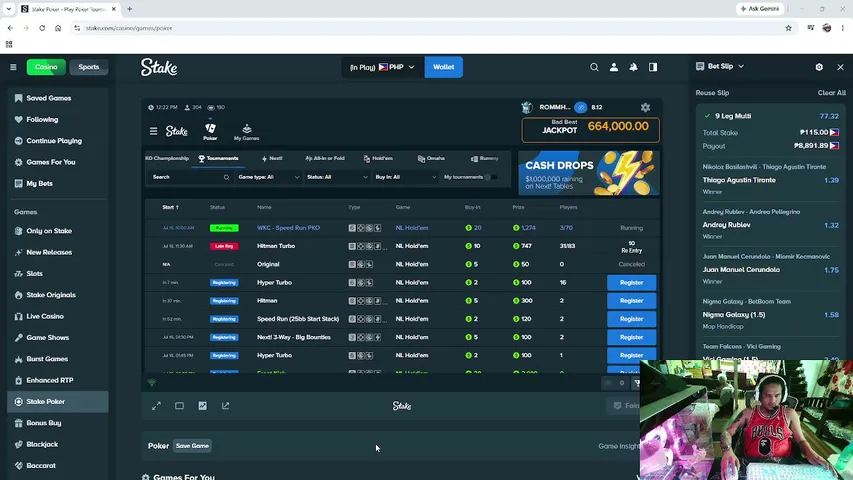This screenshot has height=480, width=853.
Task: Open the Cash Drops banner
Action: point(589,173)
